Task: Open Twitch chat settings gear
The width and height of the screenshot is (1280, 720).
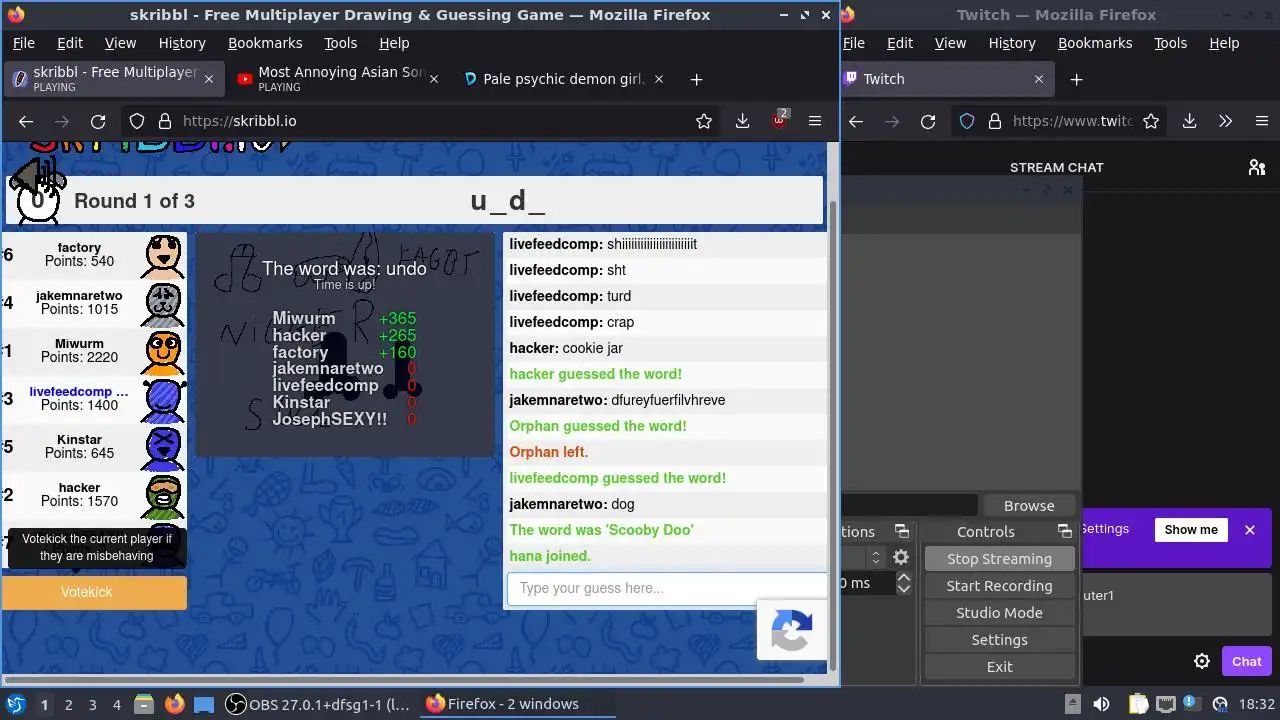Action: click(x=1202, y=661)
